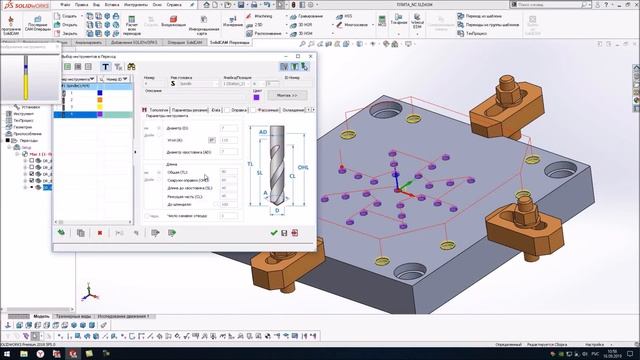Open the Инструменты menu
Image resolution: width=640 pixels, height=360 pixels.
pos(136,5)
